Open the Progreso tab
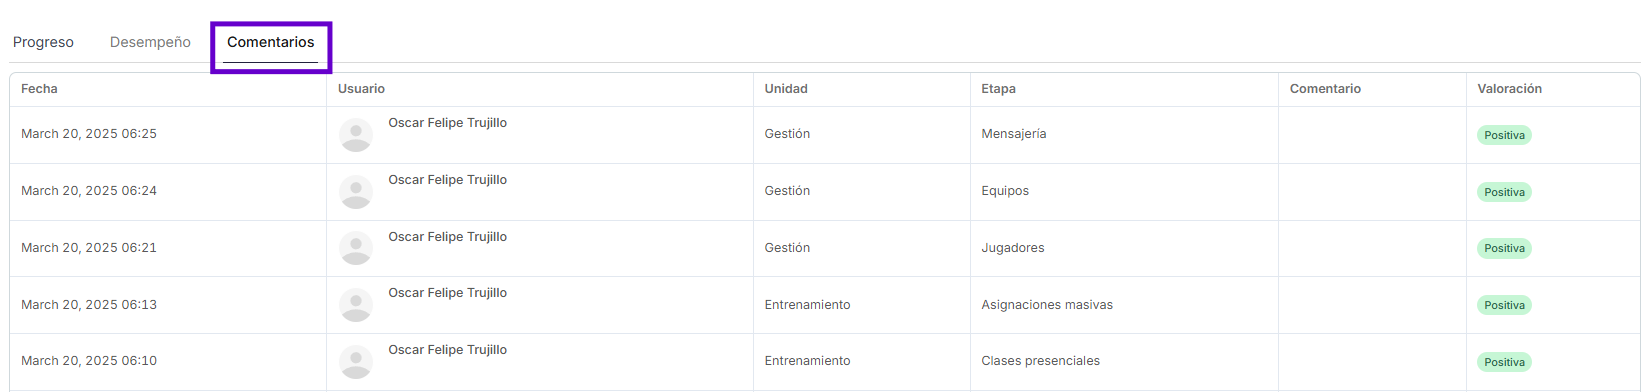 (x=43, y=42)
